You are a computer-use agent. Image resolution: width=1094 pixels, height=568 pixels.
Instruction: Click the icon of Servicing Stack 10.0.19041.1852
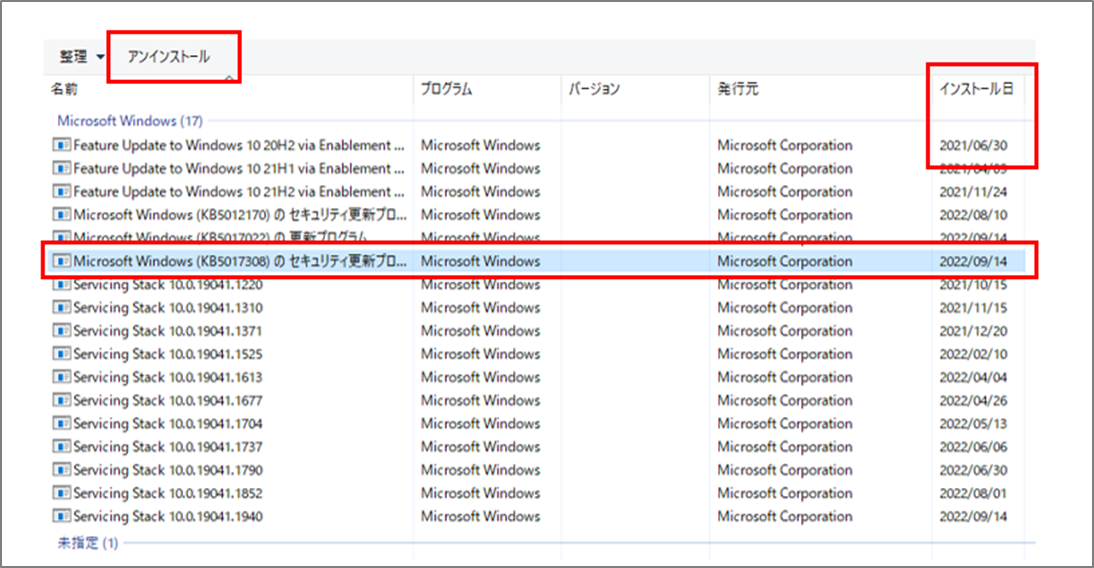[x=62, y=493]
